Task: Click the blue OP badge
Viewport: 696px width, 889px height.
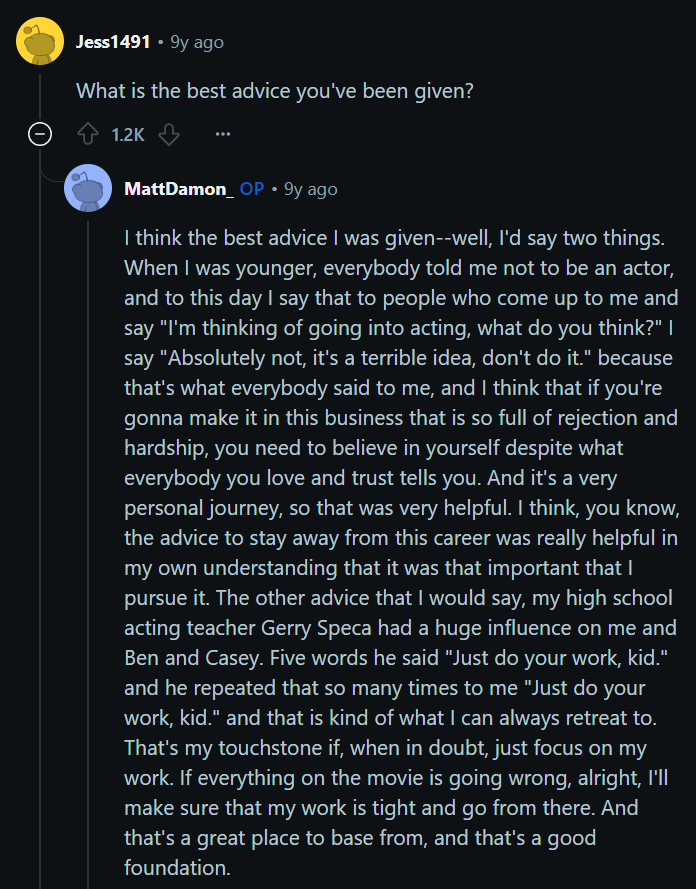Action: 252,189
